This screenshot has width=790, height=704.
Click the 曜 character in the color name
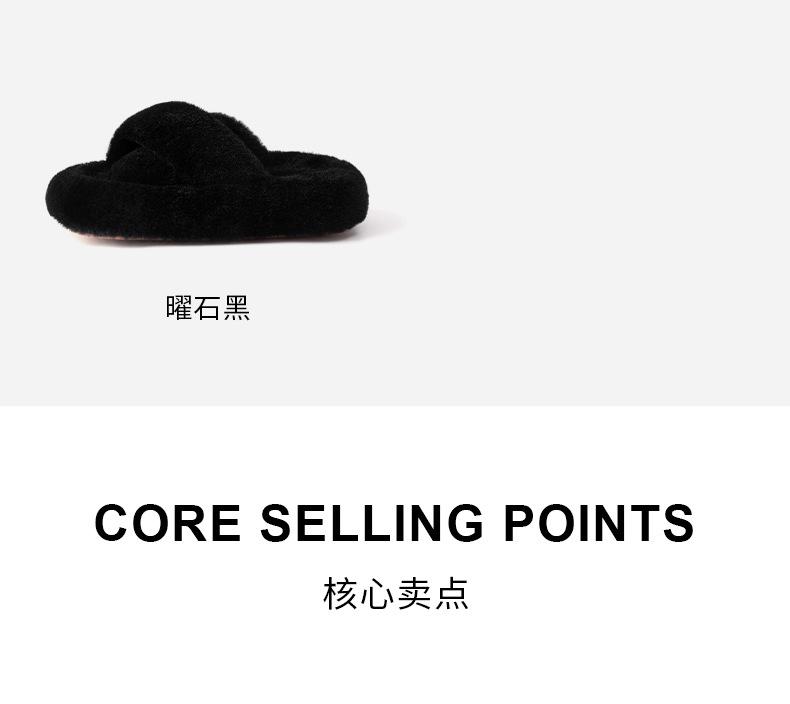179,308
